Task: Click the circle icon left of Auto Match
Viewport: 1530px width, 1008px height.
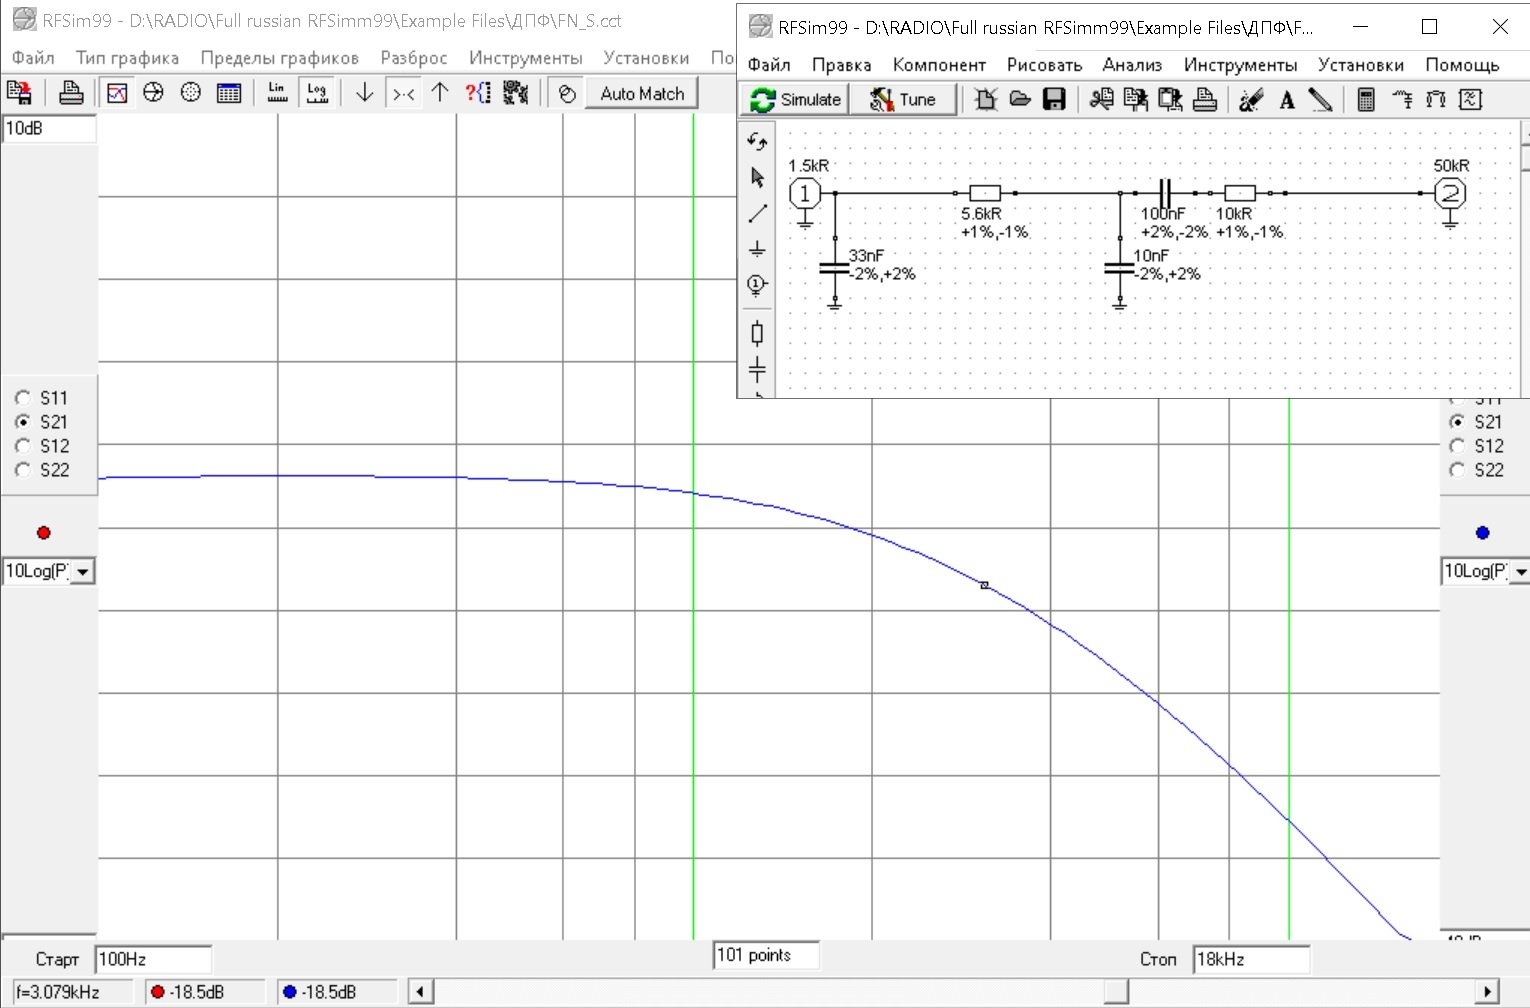Action: click(x=567, y=93)
